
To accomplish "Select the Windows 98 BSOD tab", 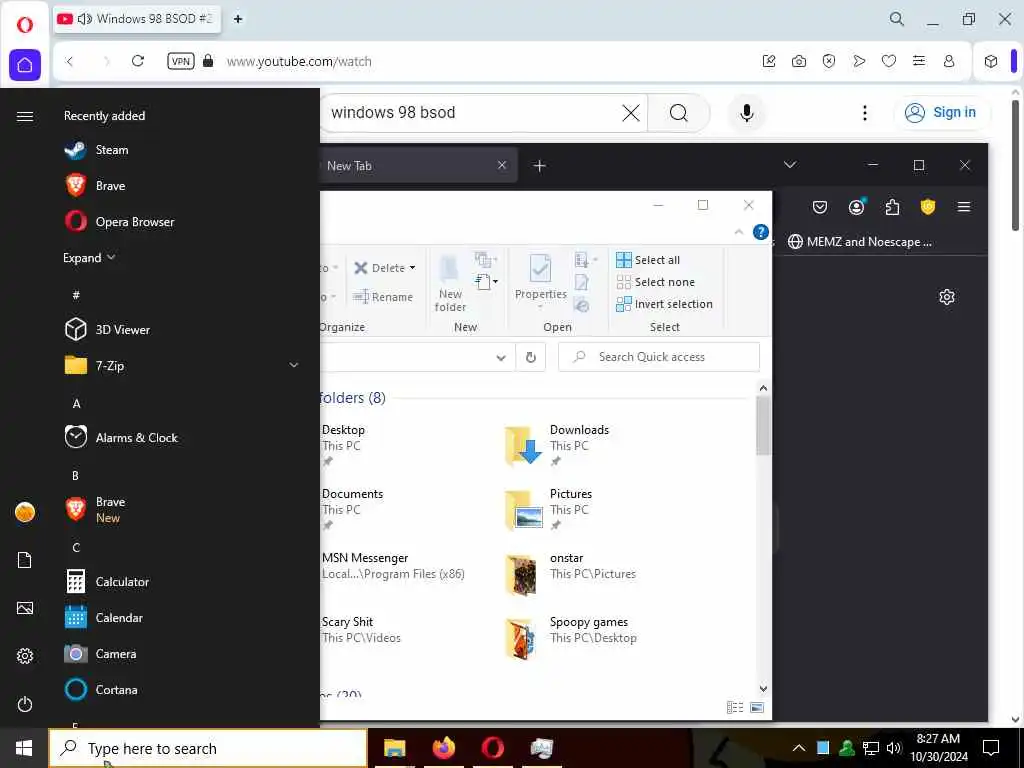I will coord(137,19).
